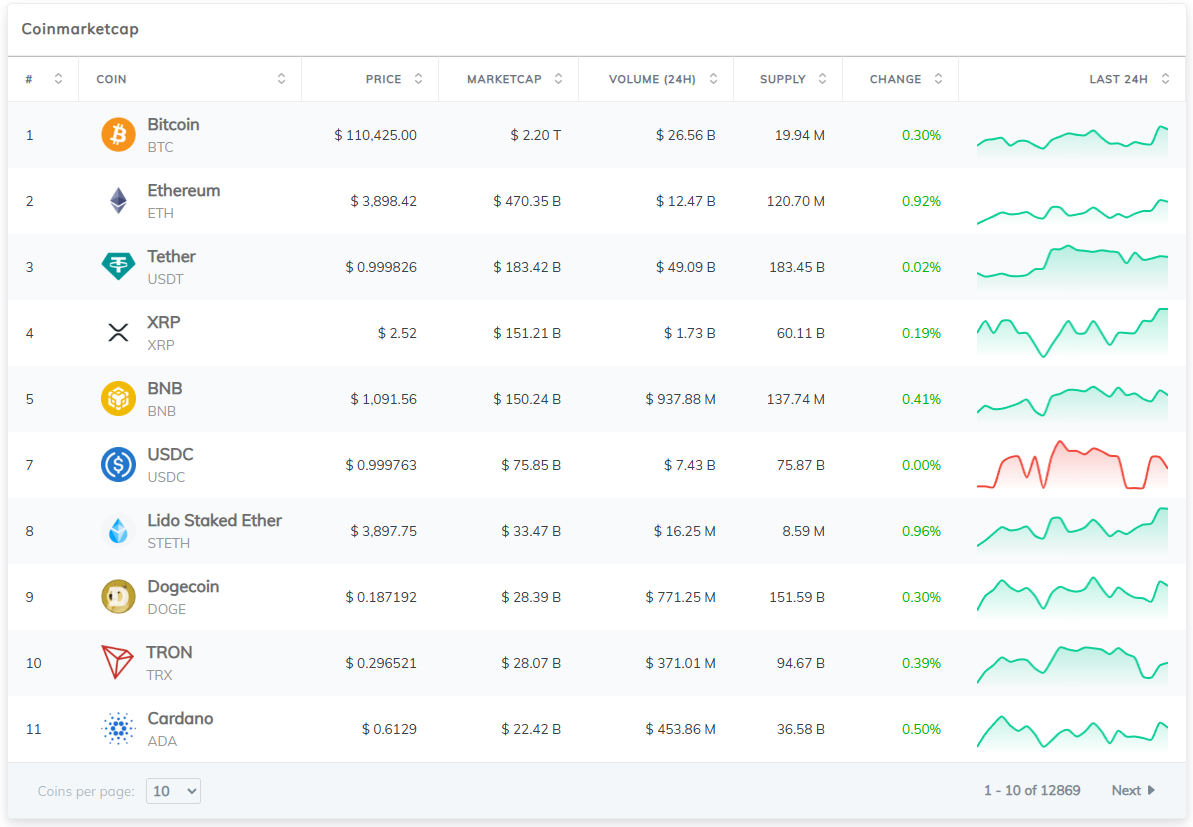Click the USDC red 24h sparkline chart

click(x=1072, y=466)
